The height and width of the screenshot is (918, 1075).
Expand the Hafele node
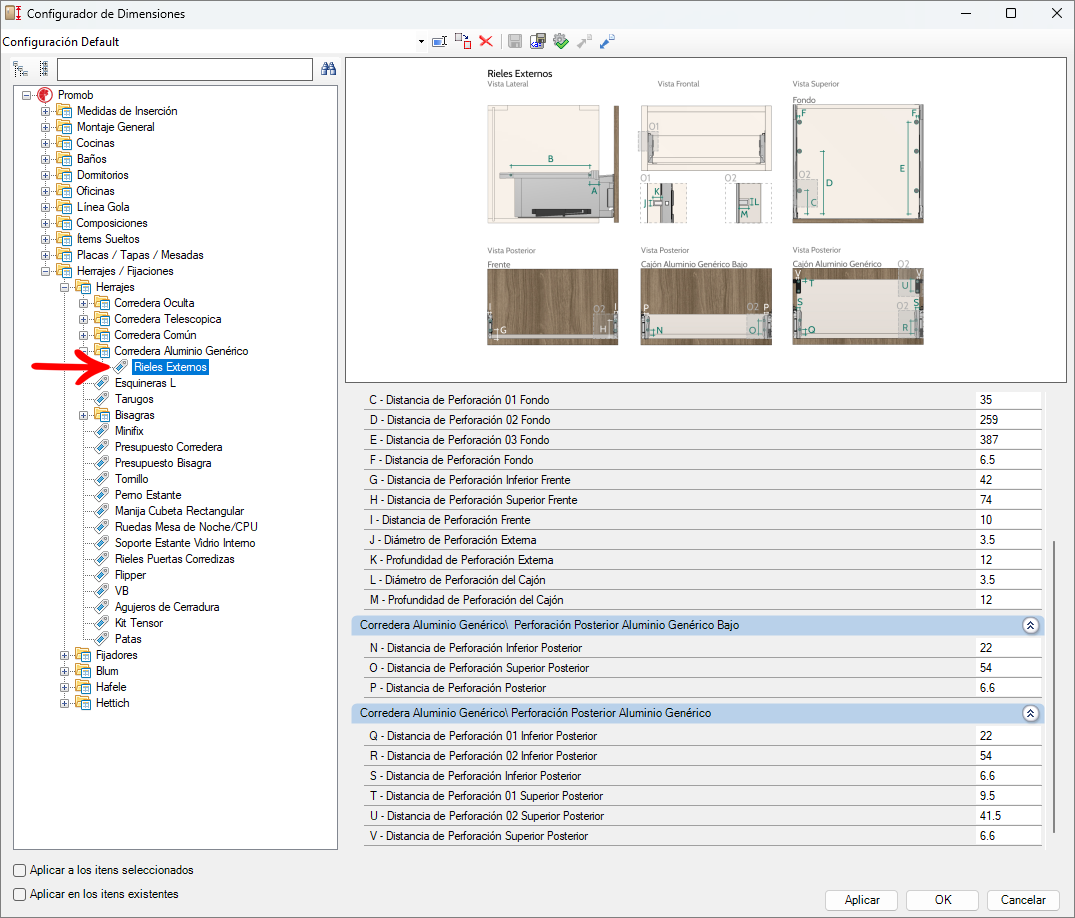(64, 687)
